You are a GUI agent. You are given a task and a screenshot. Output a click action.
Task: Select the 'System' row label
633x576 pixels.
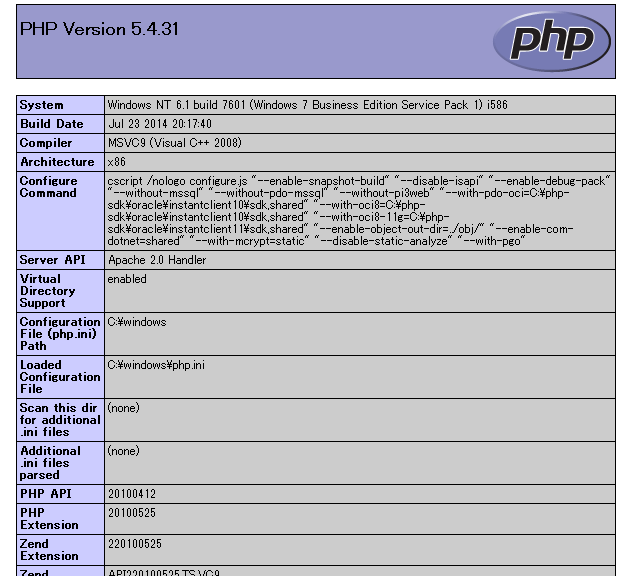point(42,105)
